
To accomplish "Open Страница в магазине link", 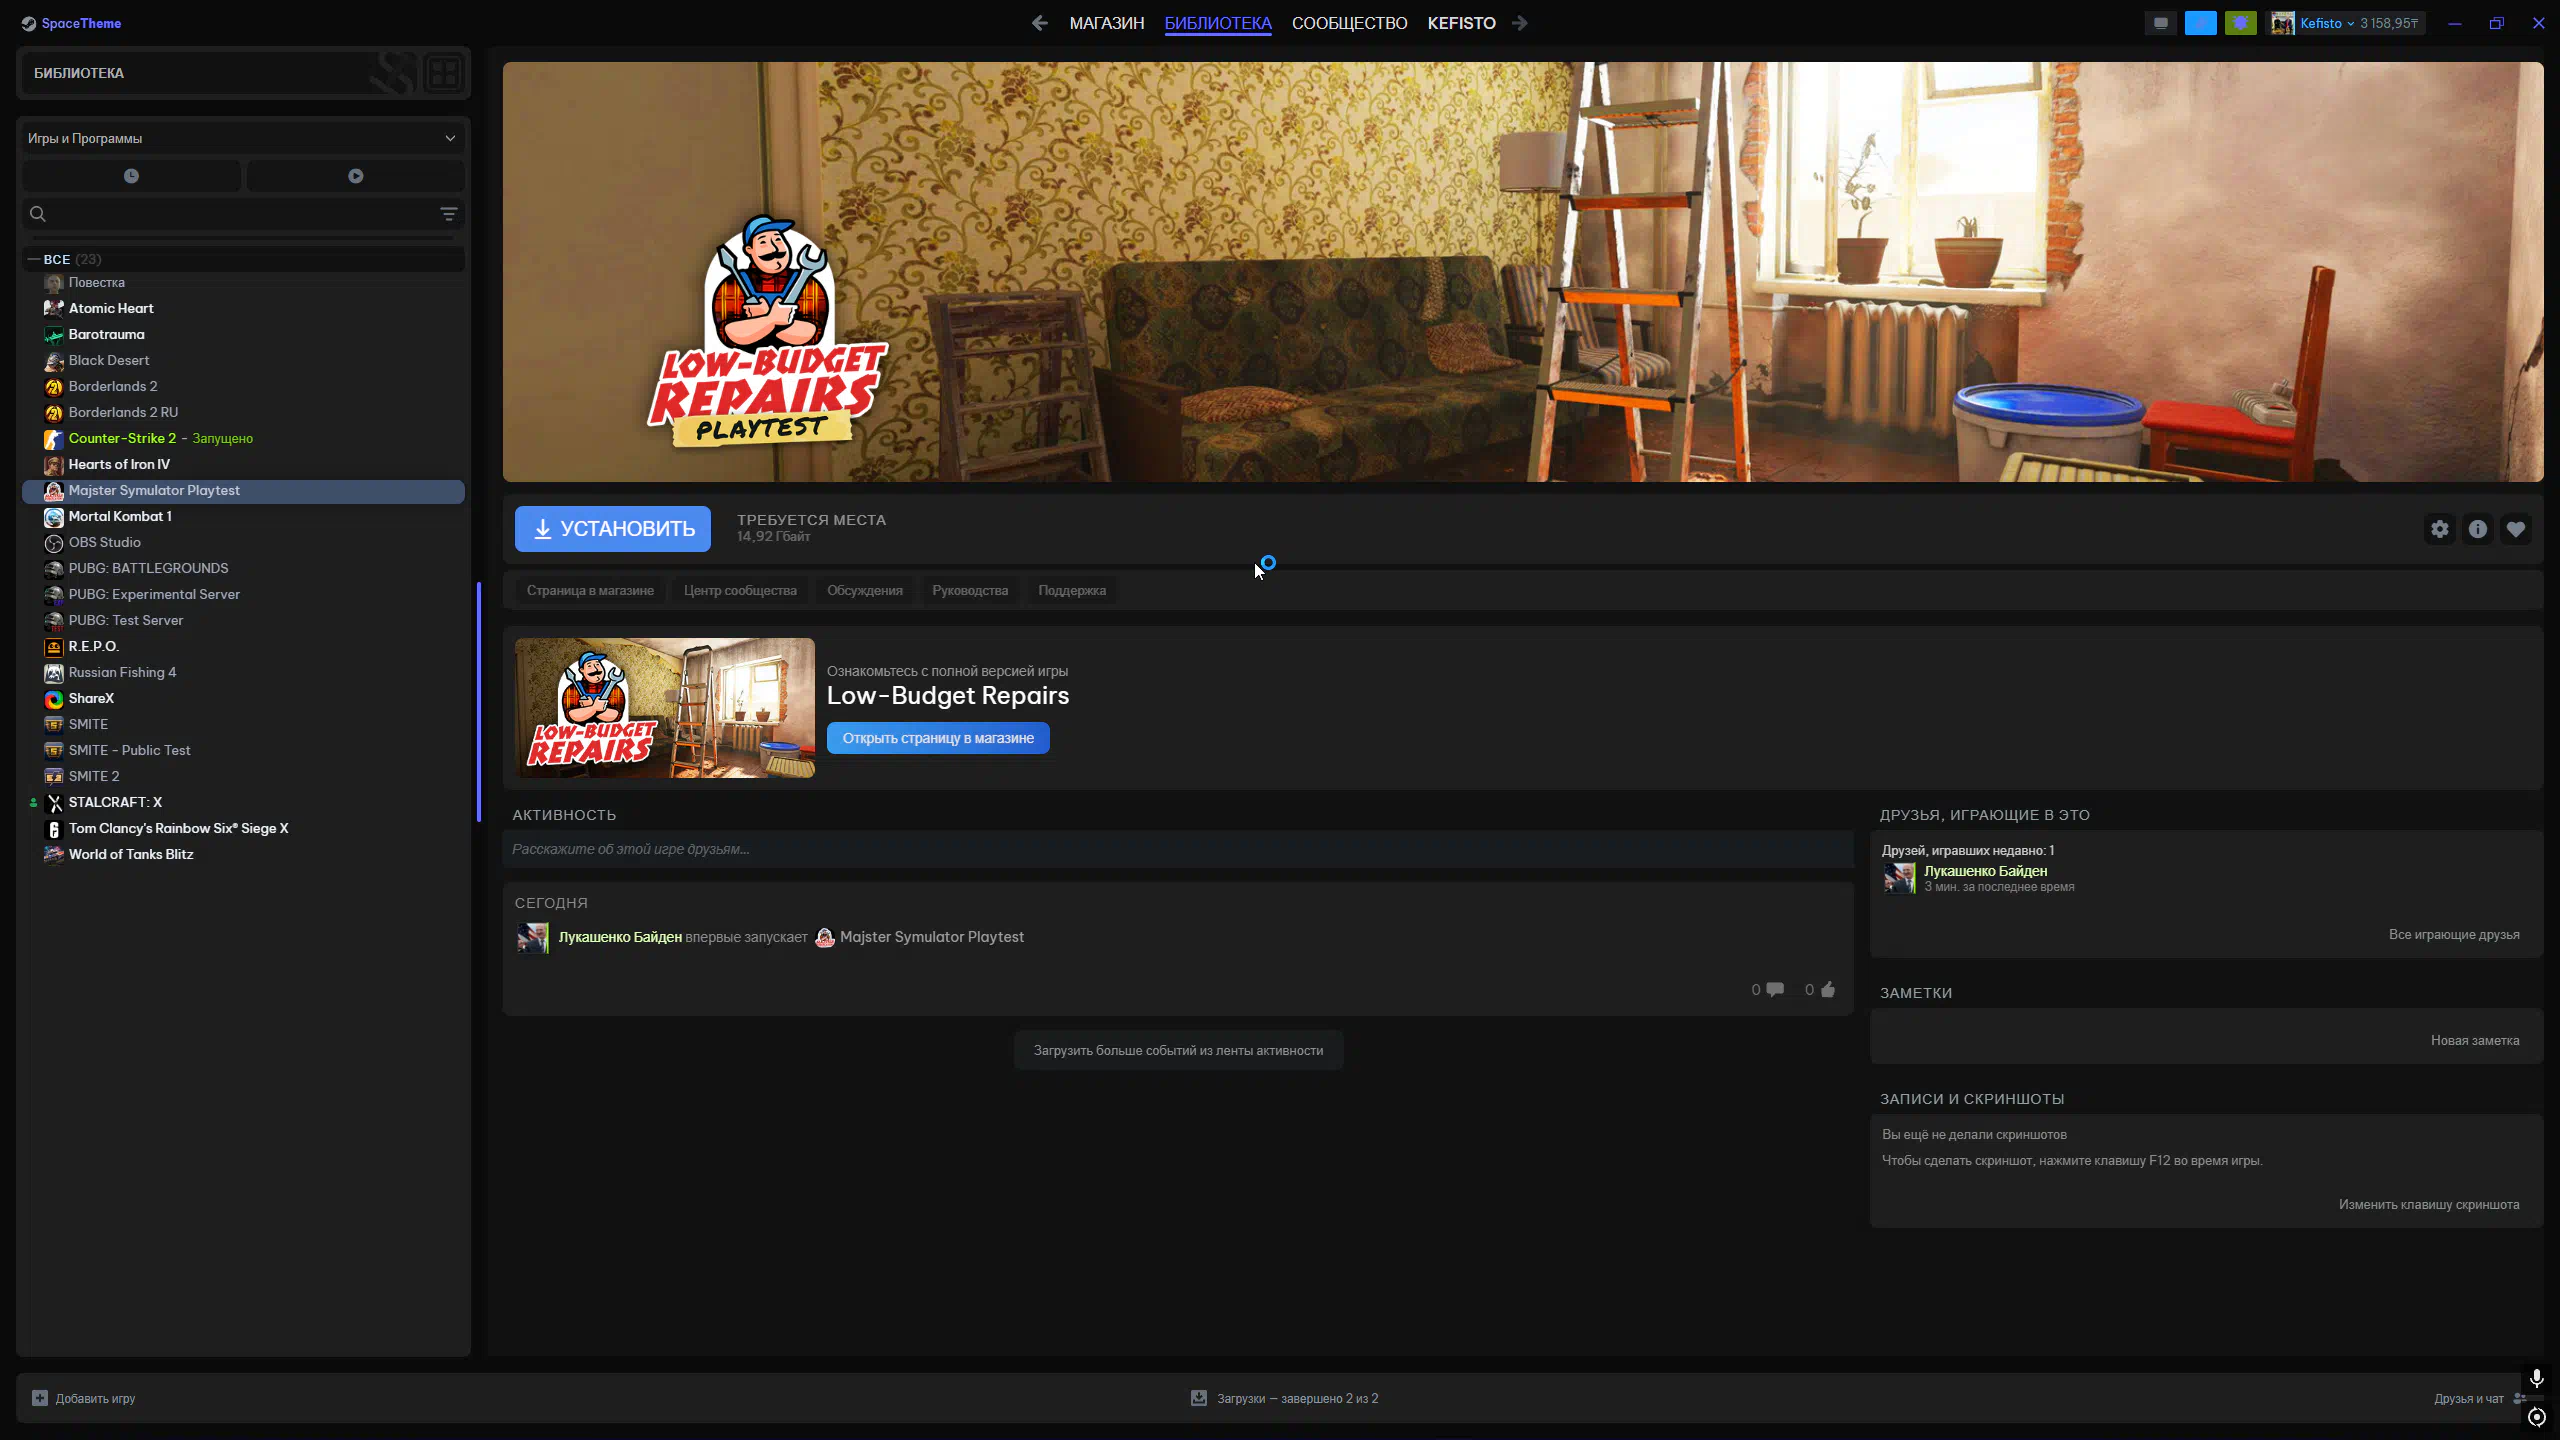I will (590, 591).
